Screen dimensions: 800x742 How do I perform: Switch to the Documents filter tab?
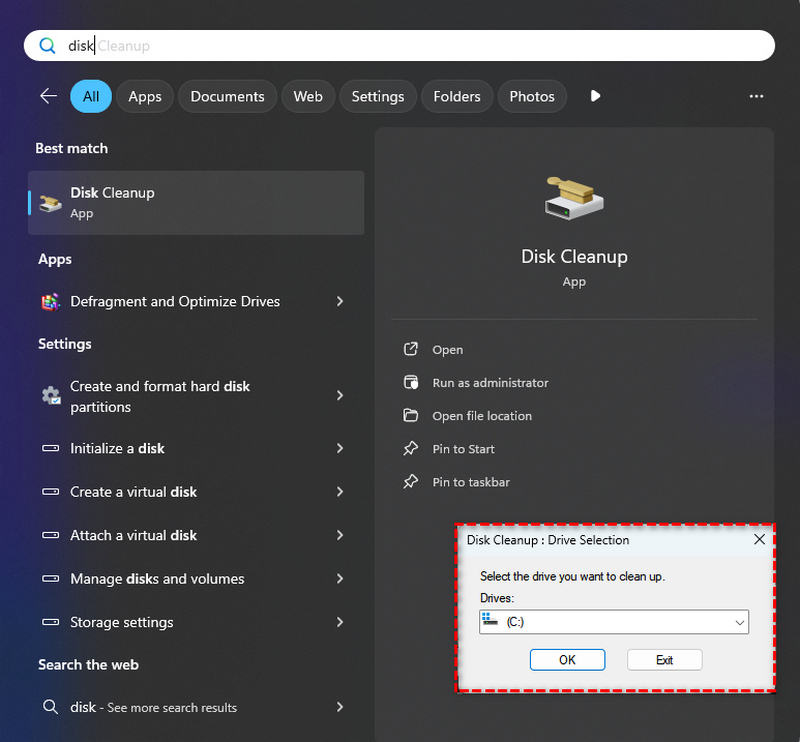[228, 96]
